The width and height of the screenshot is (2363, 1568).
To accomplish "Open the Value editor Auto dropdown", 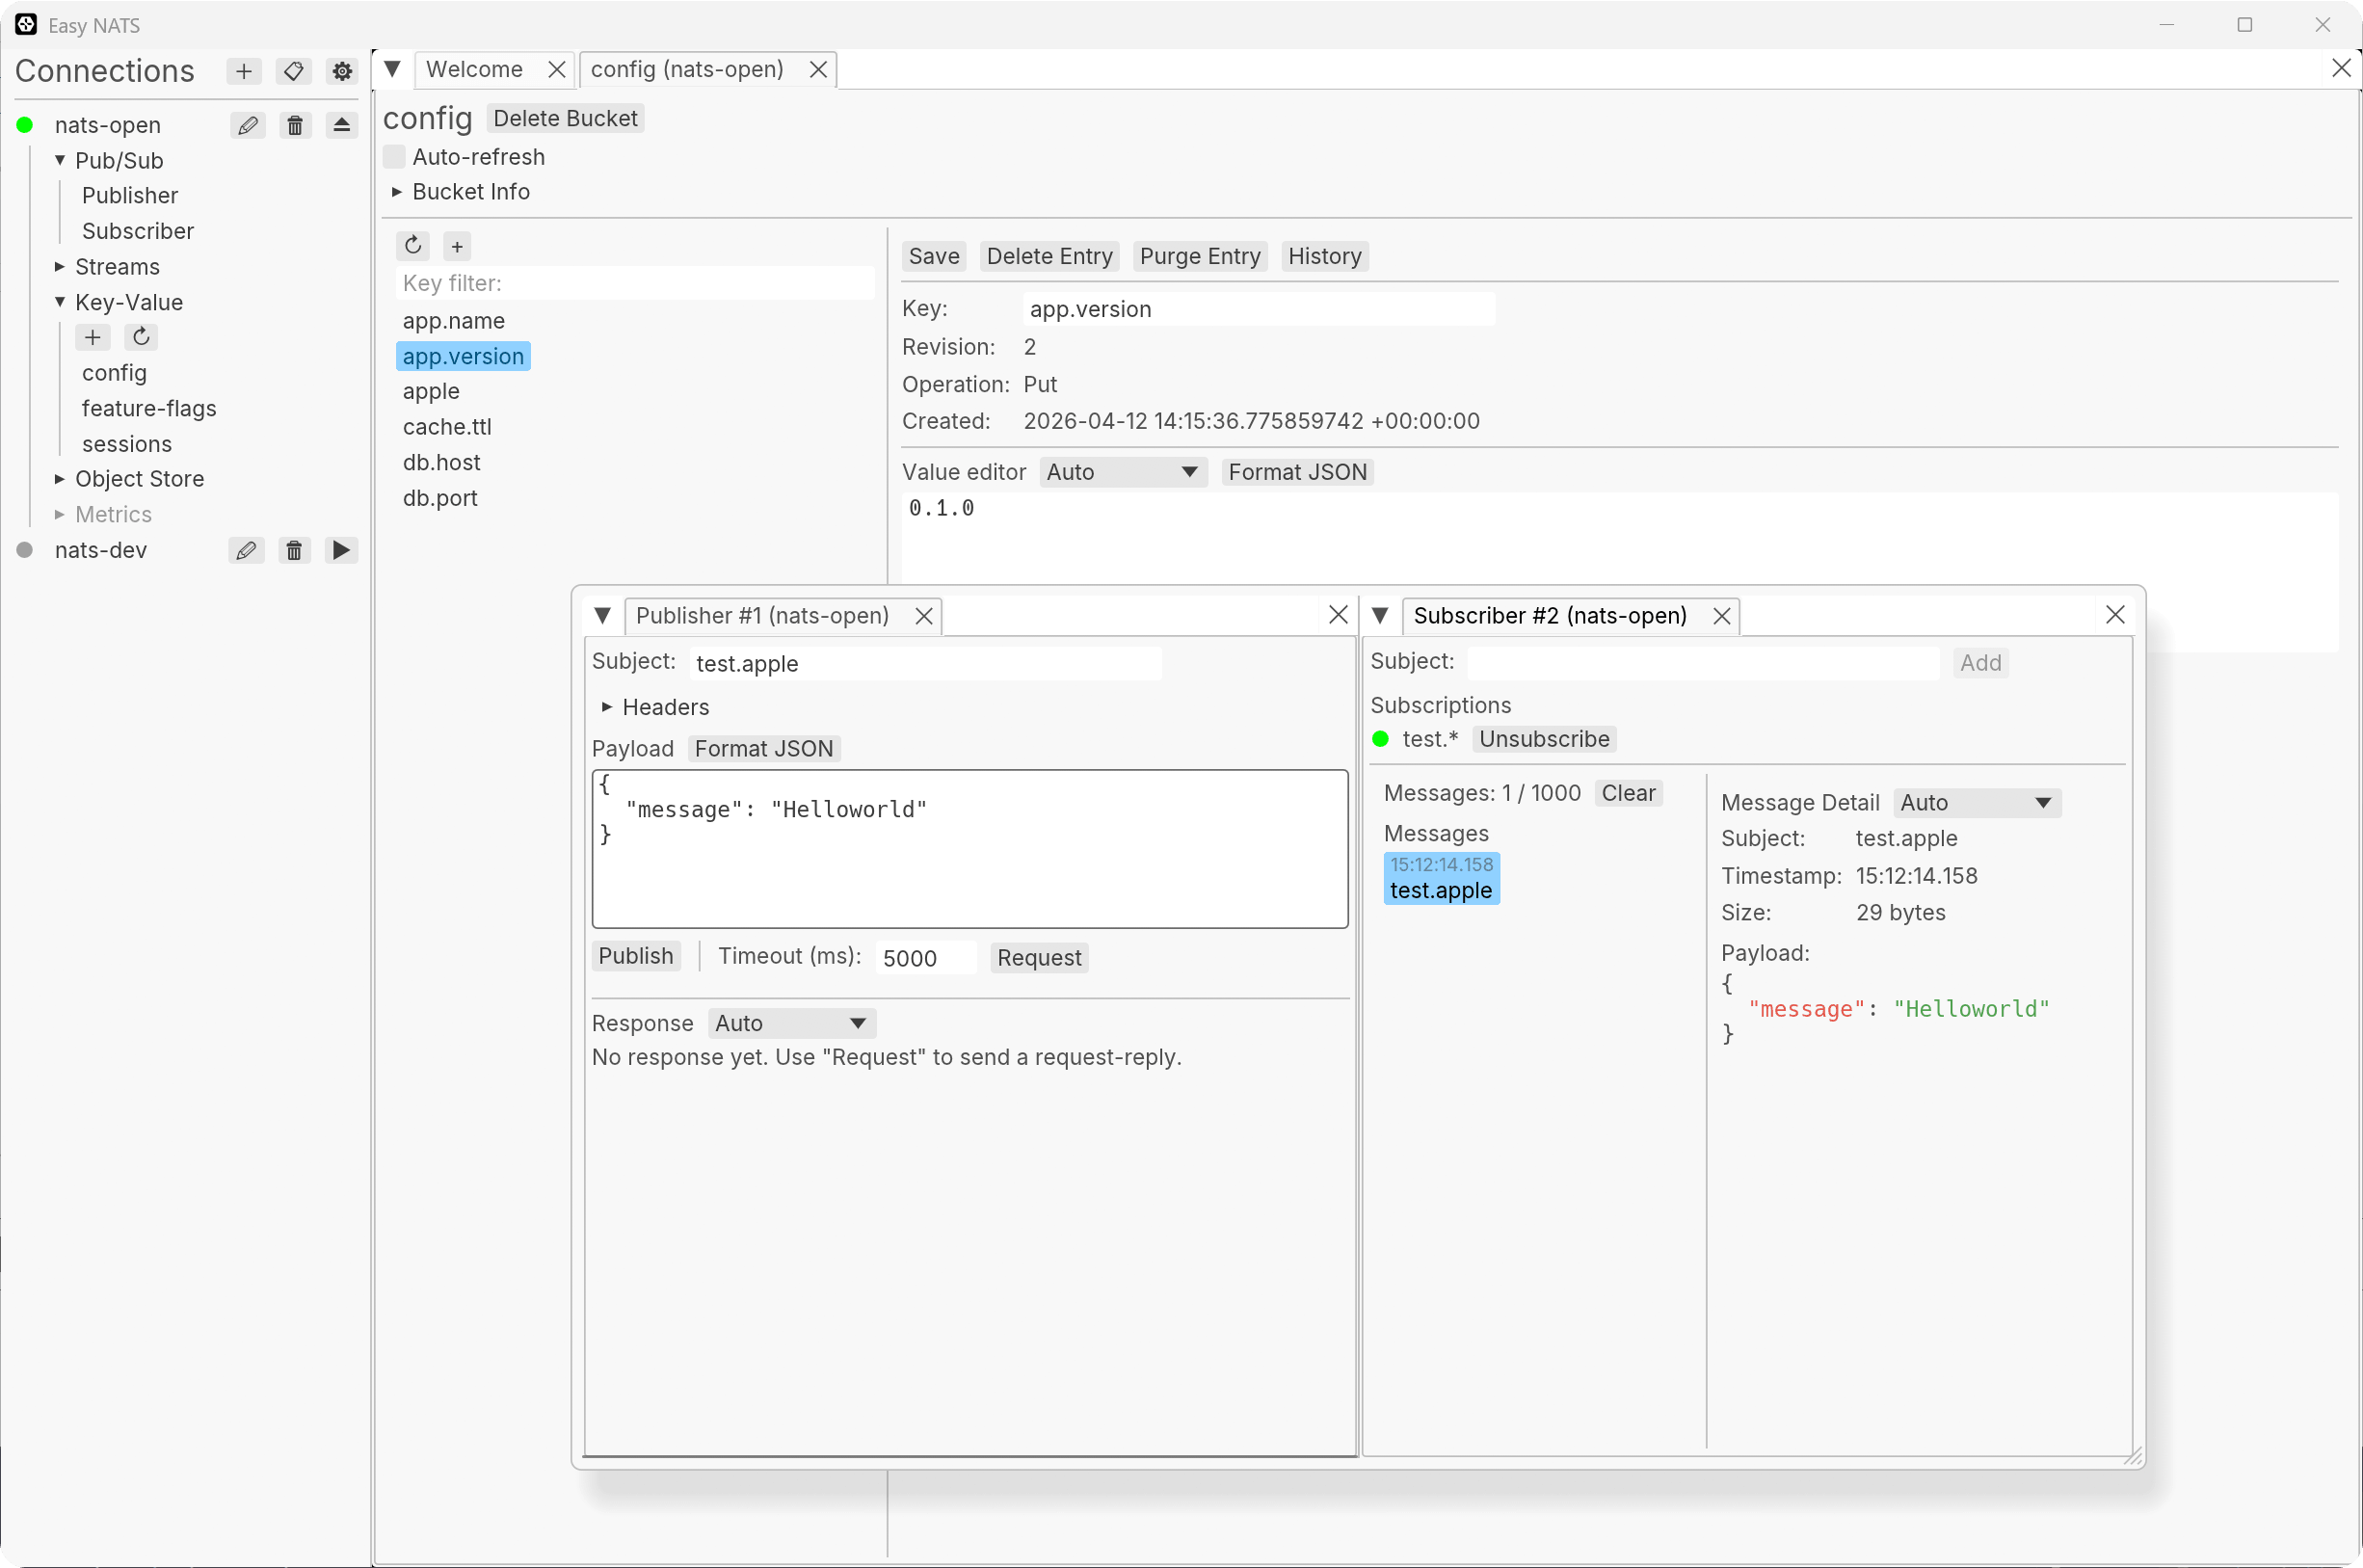I will click(x=1122, y=472).
